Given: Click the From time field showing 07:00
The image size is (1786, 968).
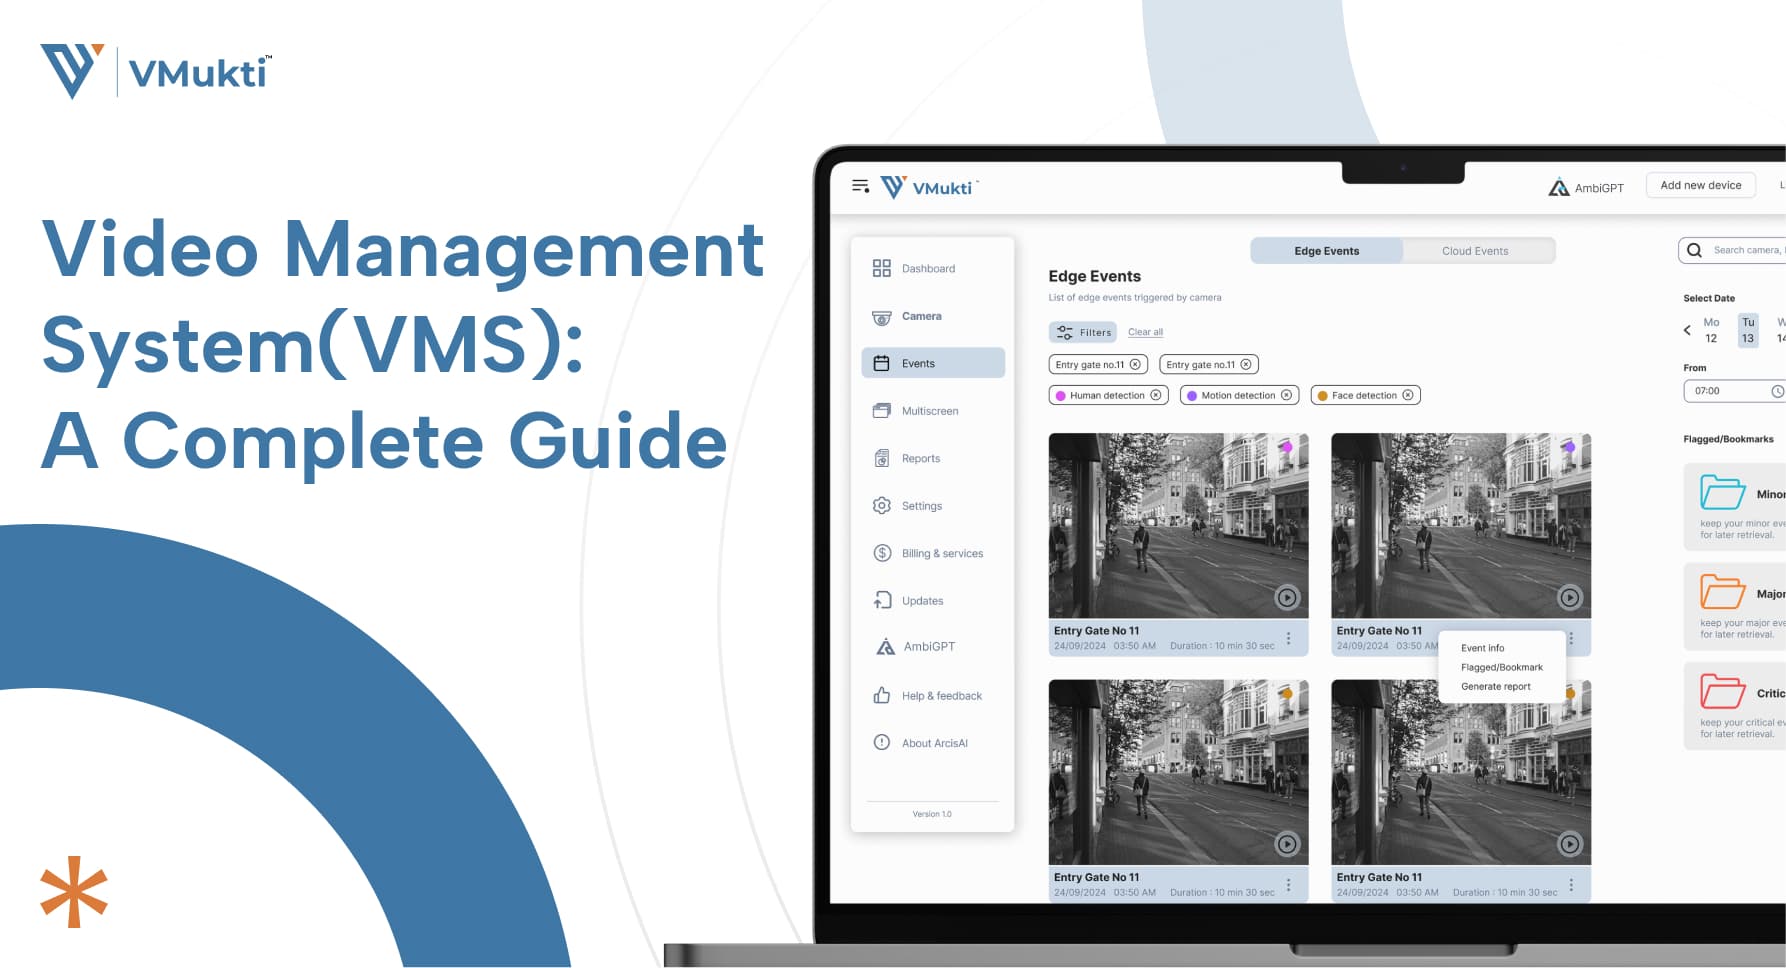Looking at the screenshot, I should (x=1735, y=391).
